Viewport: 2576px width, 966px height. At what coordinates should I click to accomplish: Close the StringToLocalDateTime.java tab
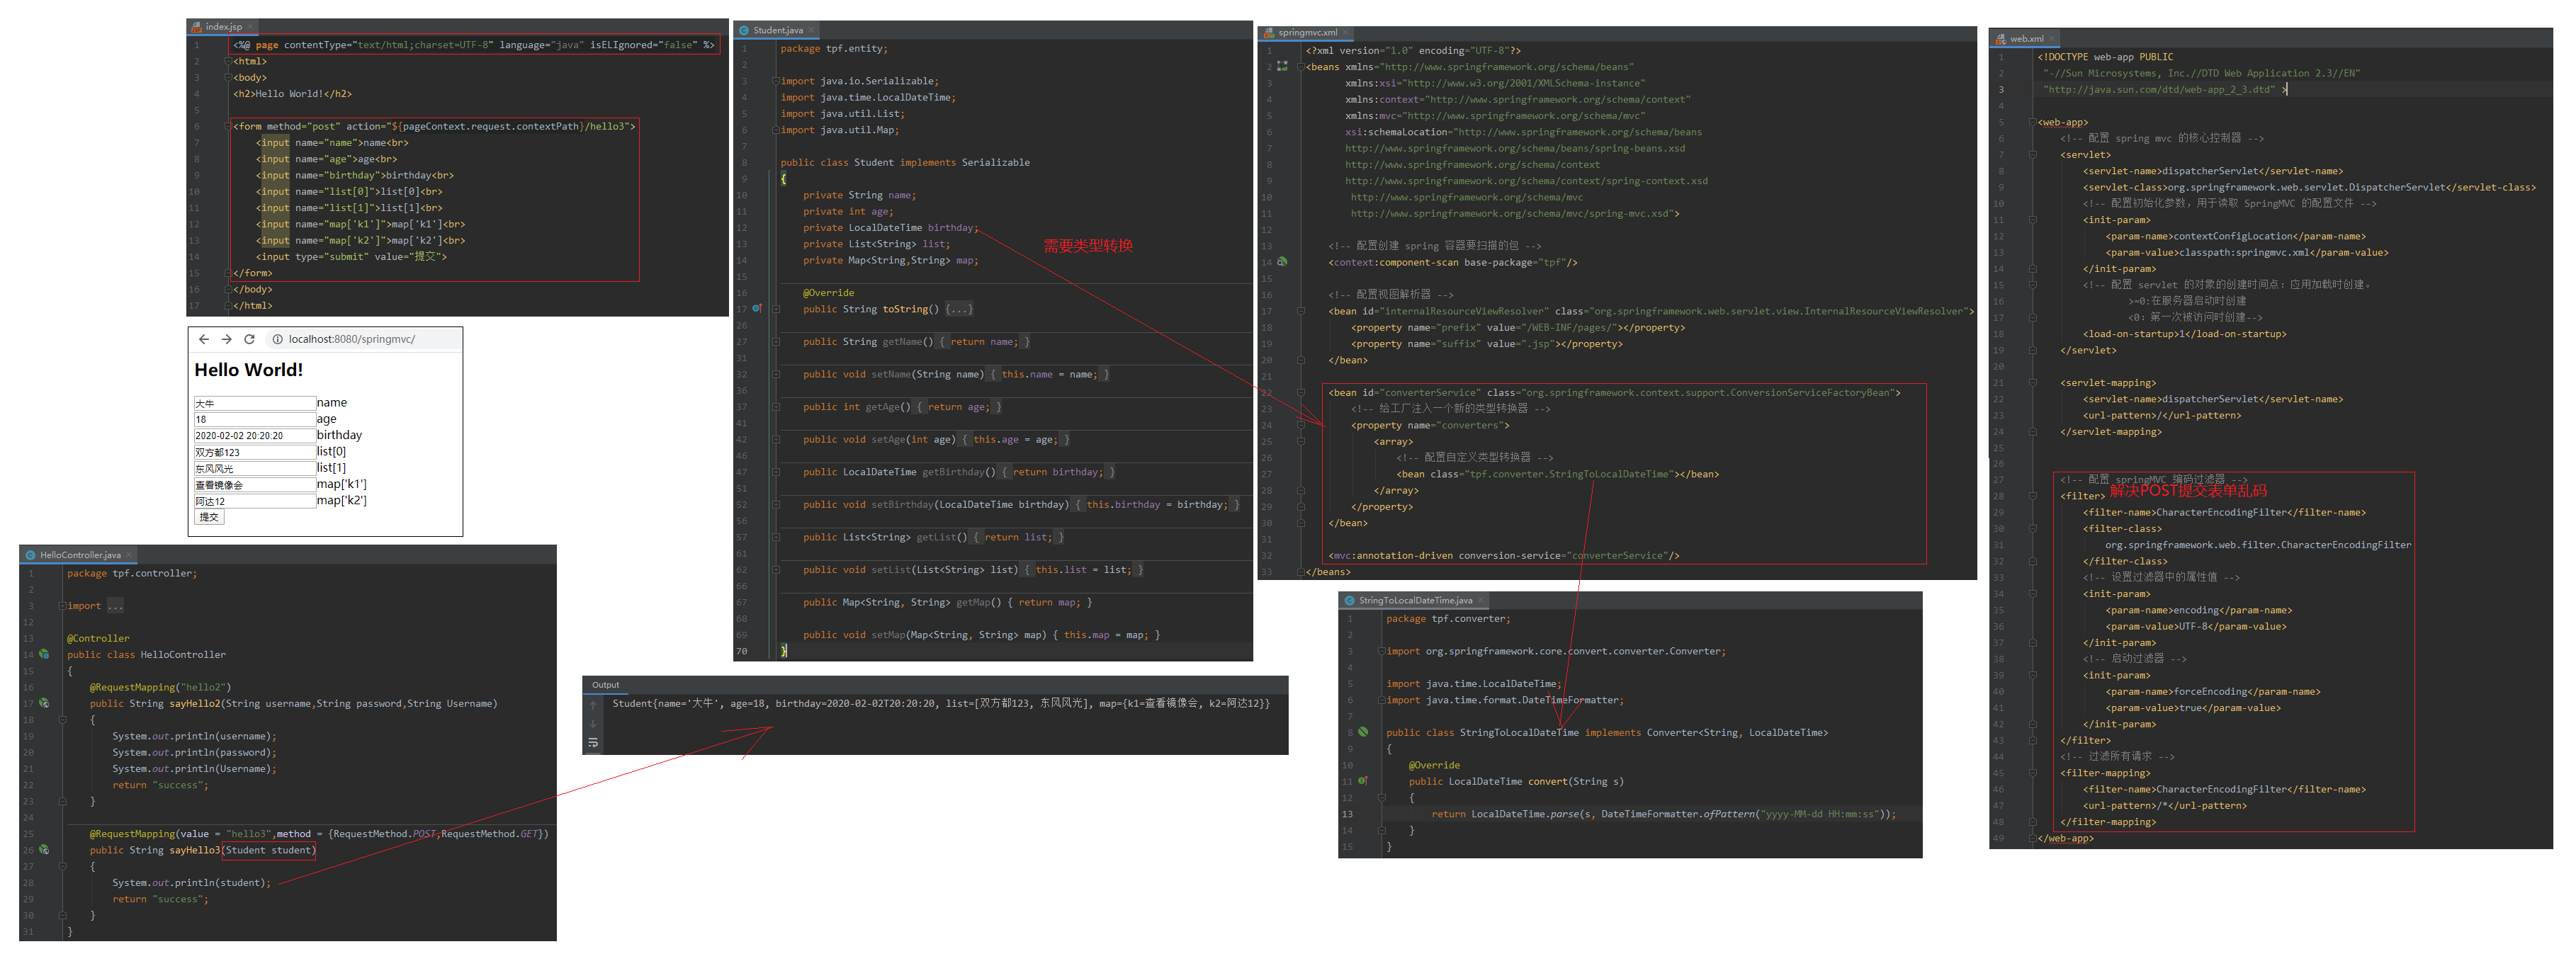[1481, 601]
